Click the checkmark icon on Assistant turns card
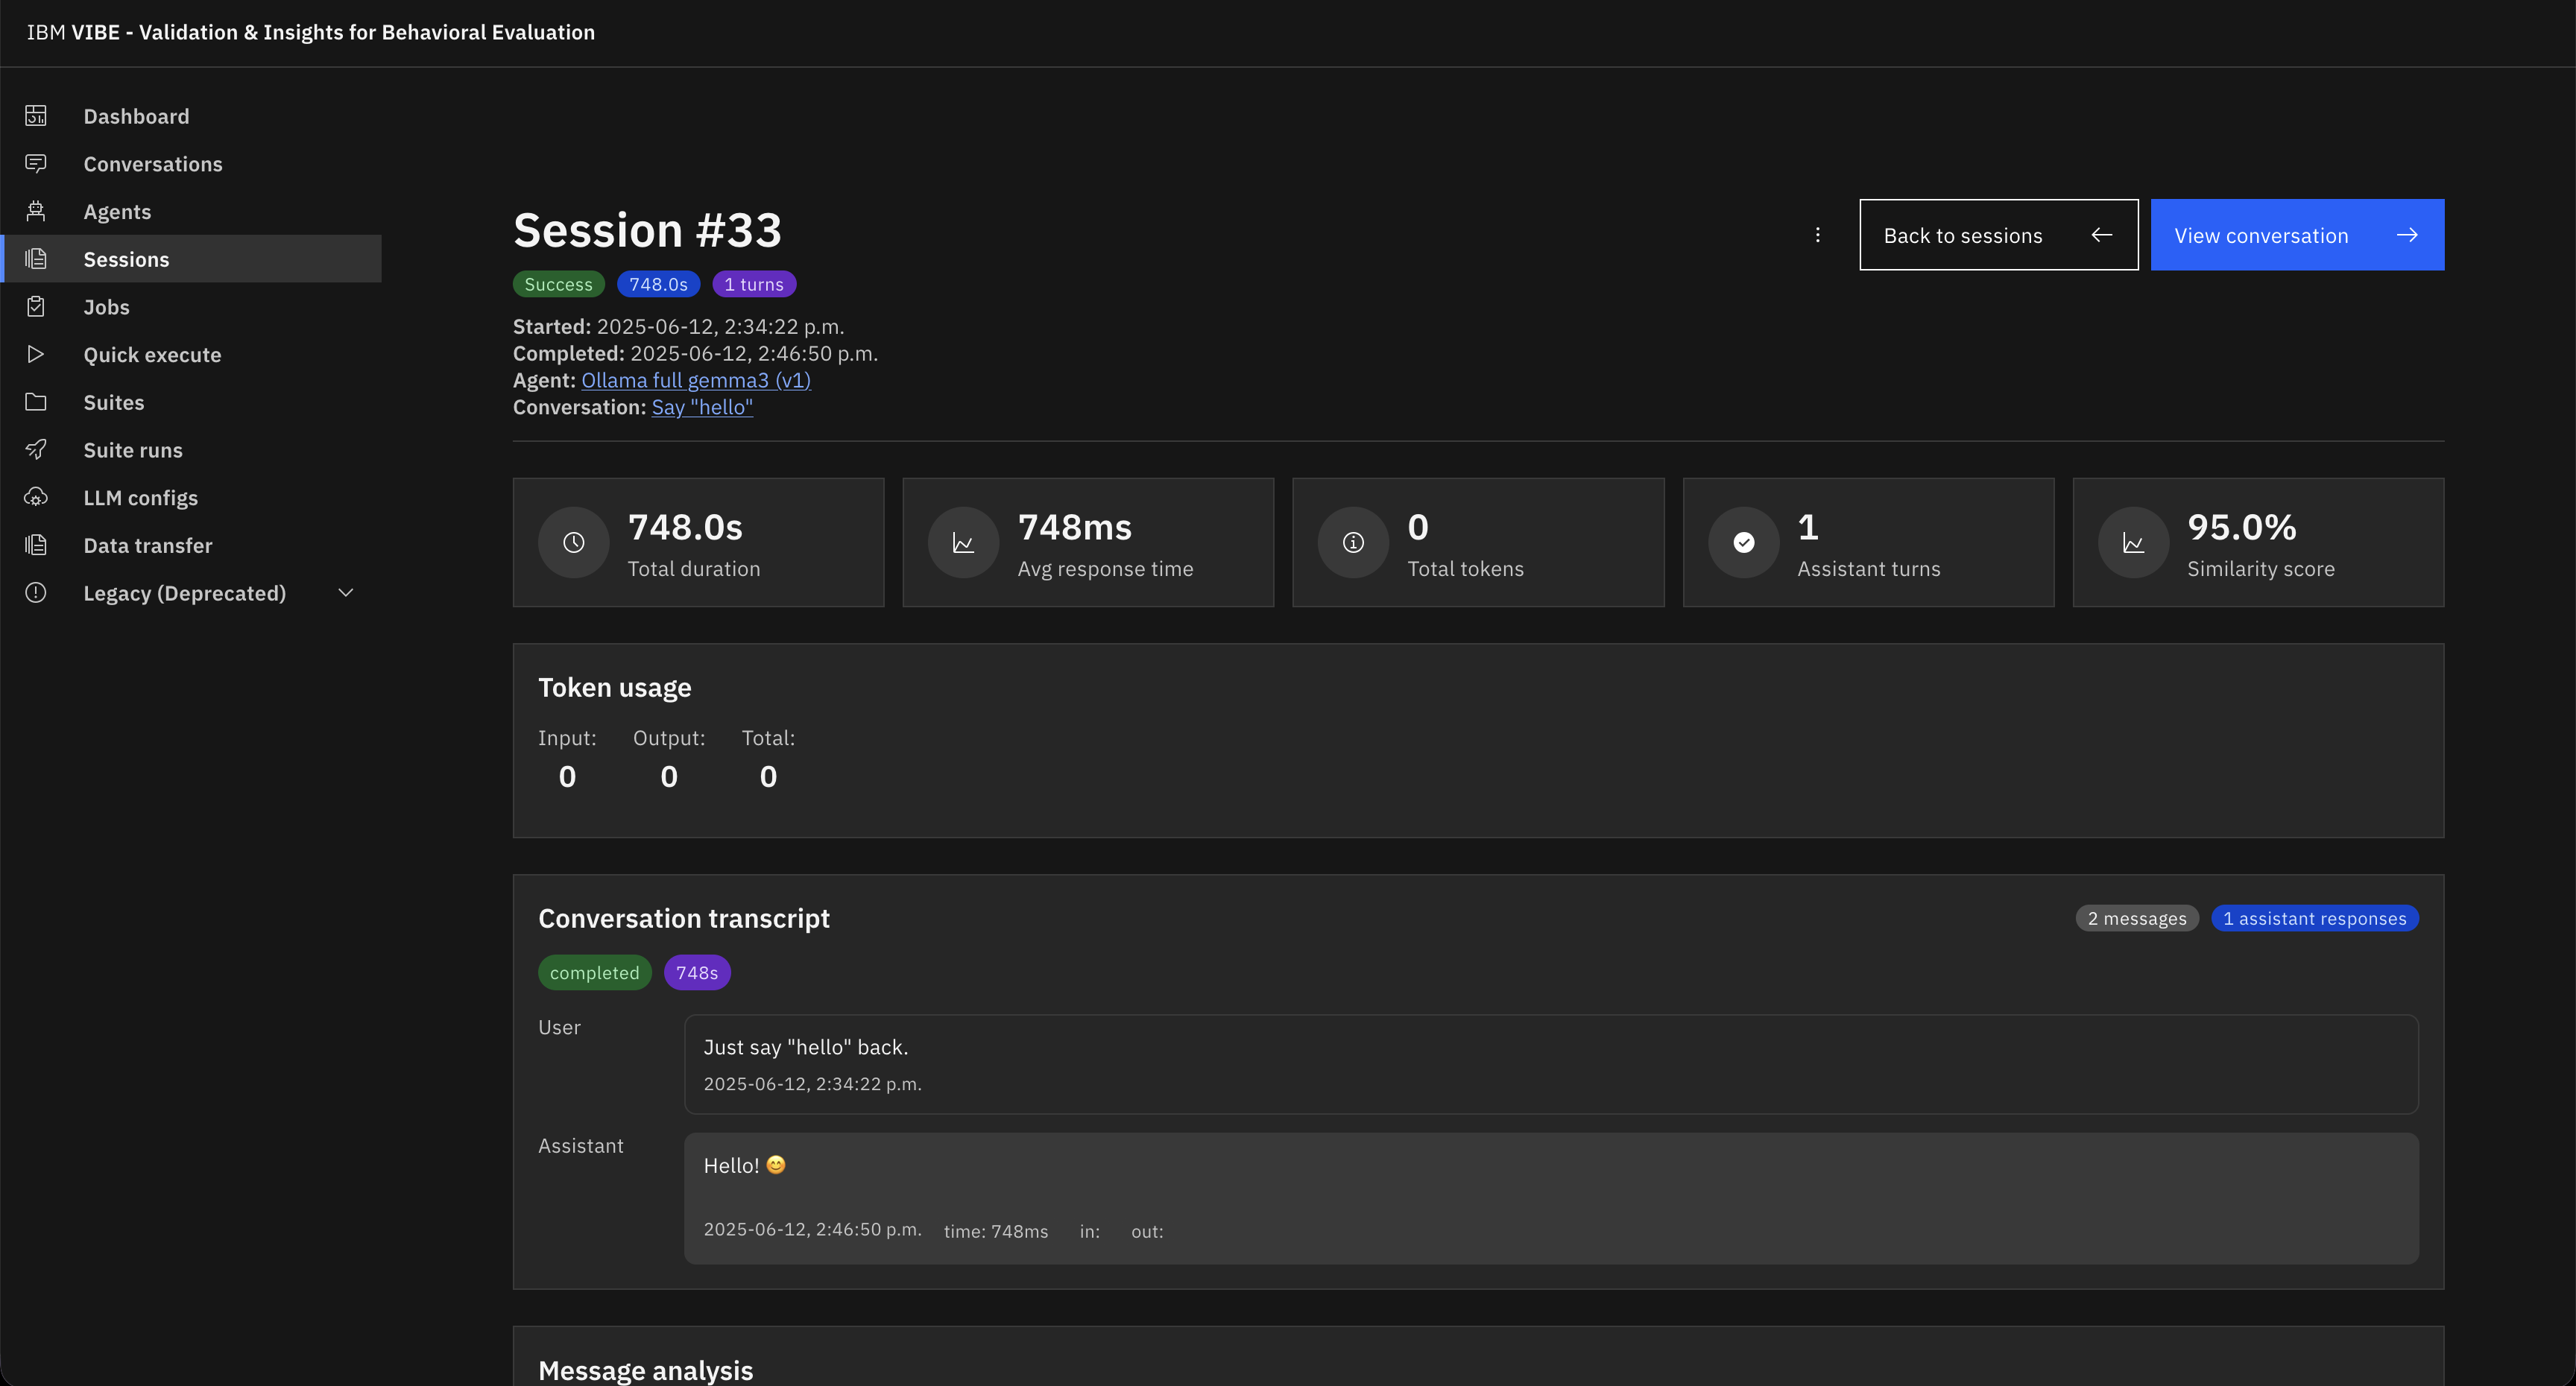The width and height of the screenshot is (2576, 1386). (1743, 542)
